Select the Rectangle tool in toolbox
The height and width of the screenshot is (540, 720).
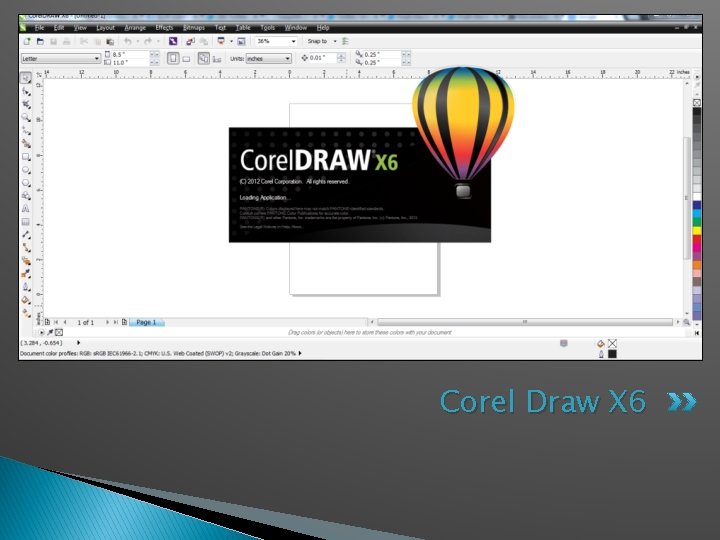(x=26, y=157)
